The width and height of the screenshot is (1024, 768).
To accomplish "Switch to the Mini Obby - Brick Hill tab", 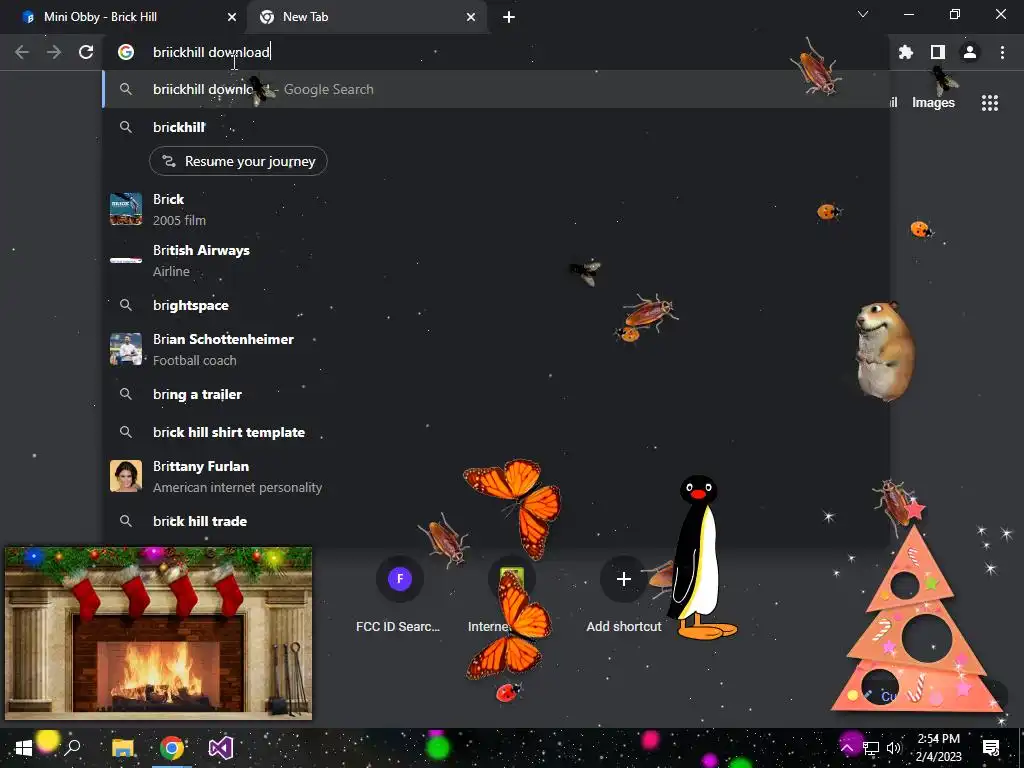I will [123, 17].
